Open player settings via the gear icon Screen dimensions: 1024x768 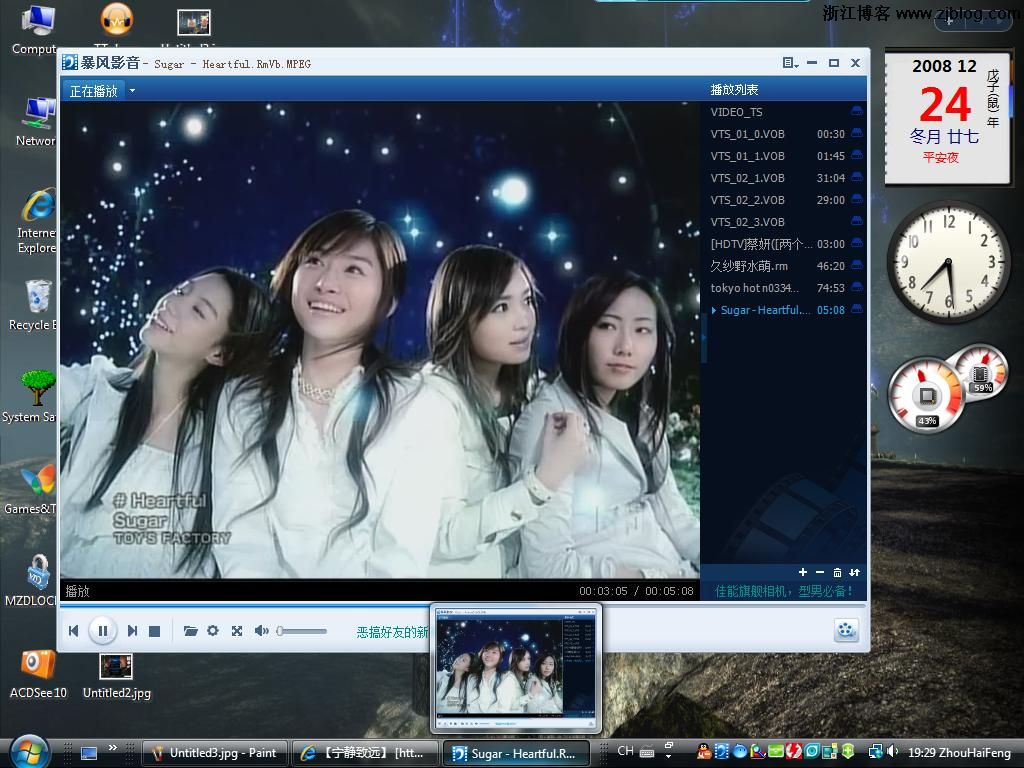click(x=213, y=630)
